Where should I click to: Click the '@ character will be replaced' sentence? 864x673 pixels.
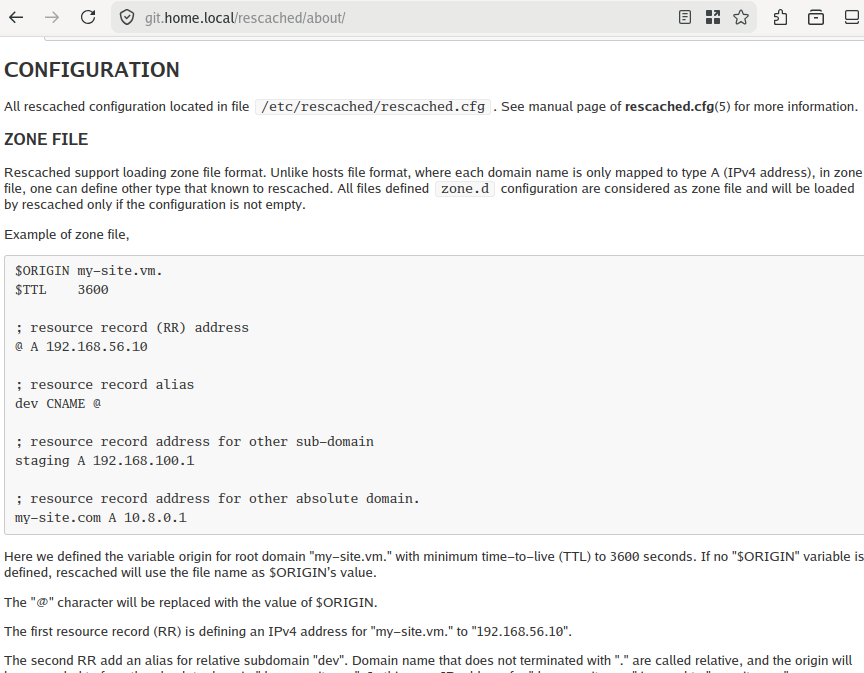pos(191,602)
